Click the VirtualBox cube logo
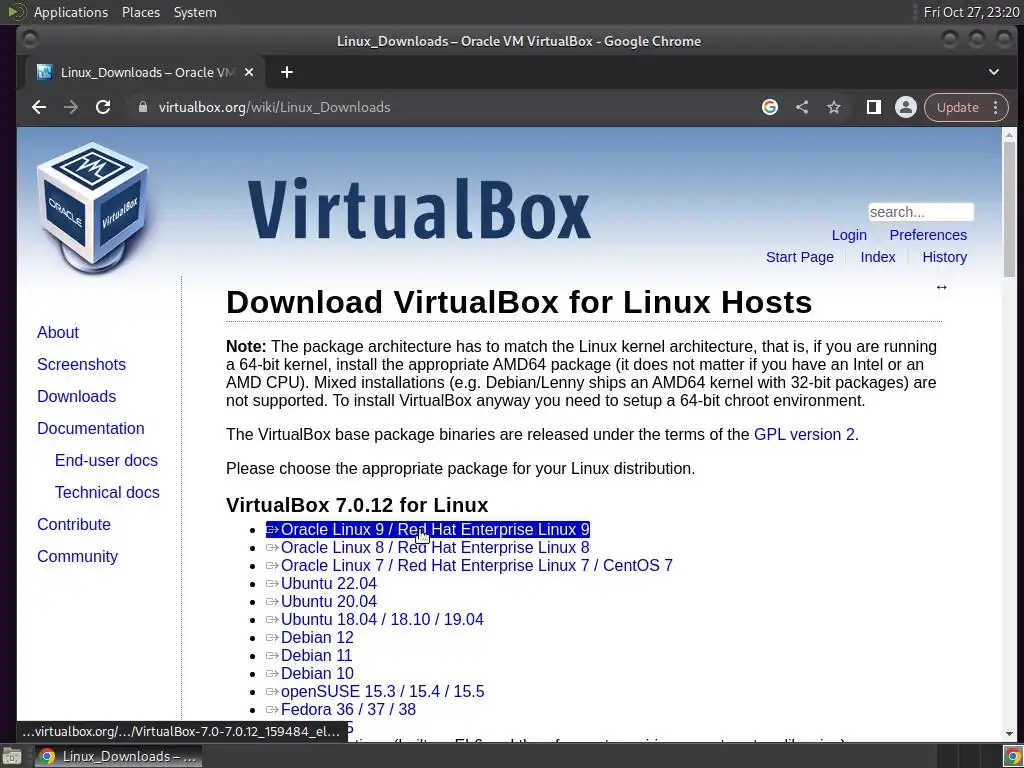Screen dimensions: 1024x768 [93, 206]
